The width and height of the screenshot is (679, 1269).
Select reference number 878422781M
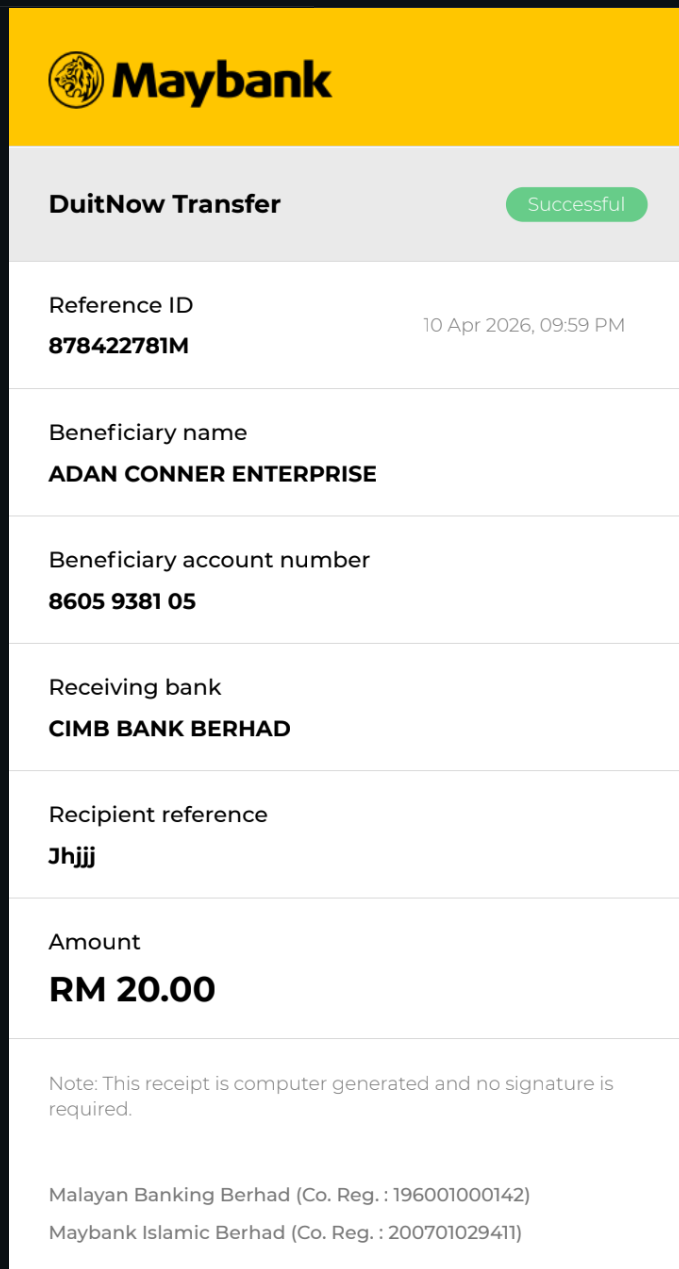point(119,346)
